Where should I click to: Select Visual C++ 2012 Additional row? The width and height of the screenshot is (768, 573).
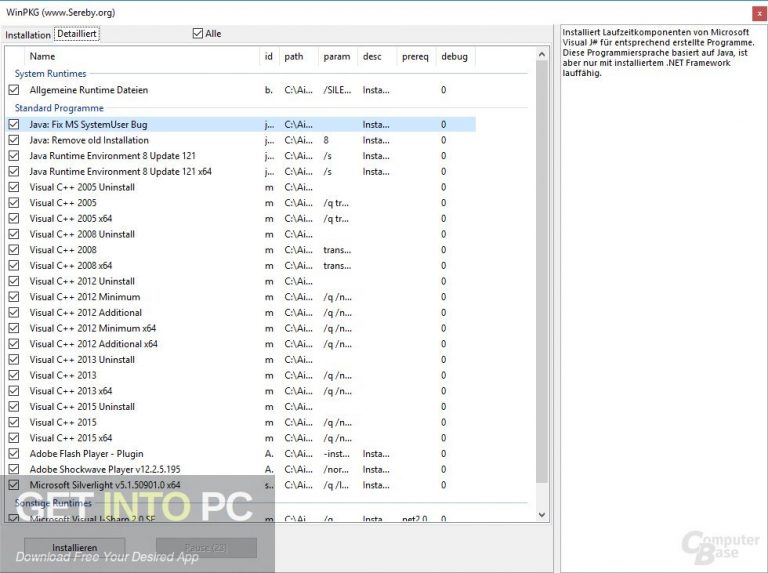[x=240, y=312]
